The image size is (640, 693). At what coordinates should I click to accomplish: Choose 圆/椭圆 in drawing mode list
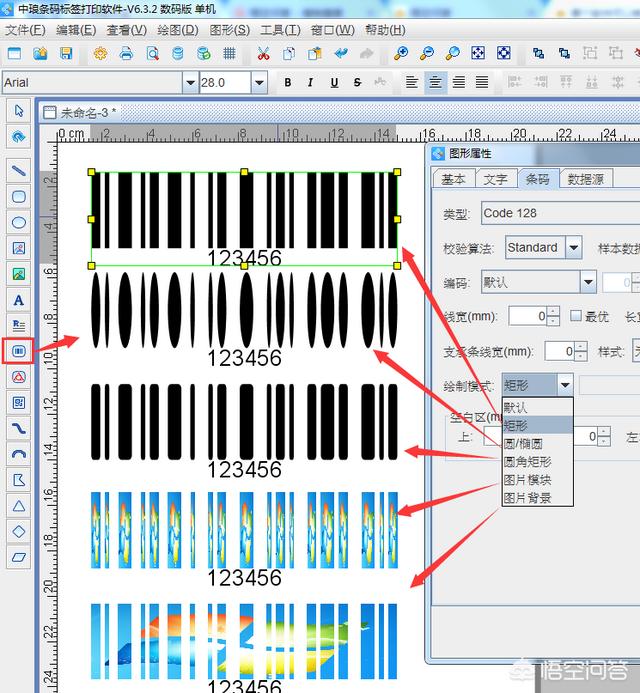tap(537, 443)
